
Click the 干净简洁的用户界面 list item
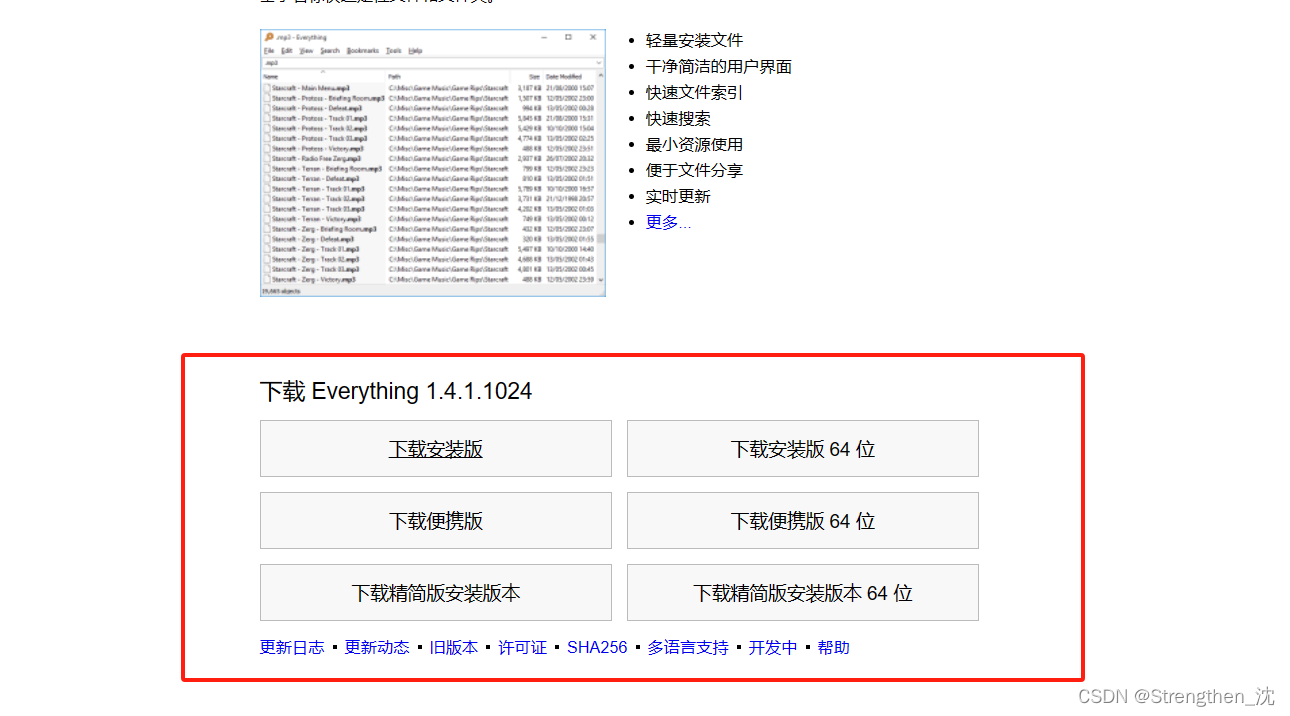719,66
